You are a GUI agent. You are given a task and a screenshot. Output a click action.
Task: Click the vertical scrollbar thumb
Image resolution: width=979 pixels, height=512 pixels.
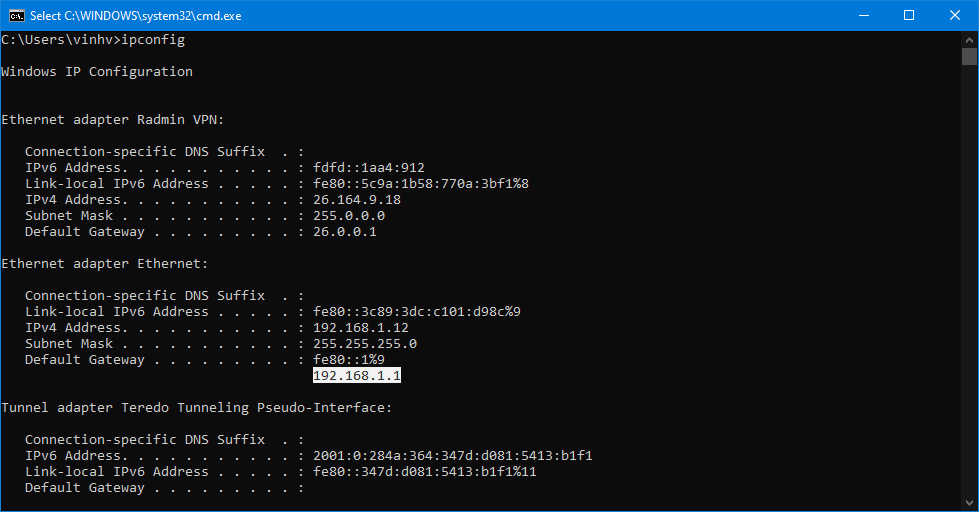point(970,57)
